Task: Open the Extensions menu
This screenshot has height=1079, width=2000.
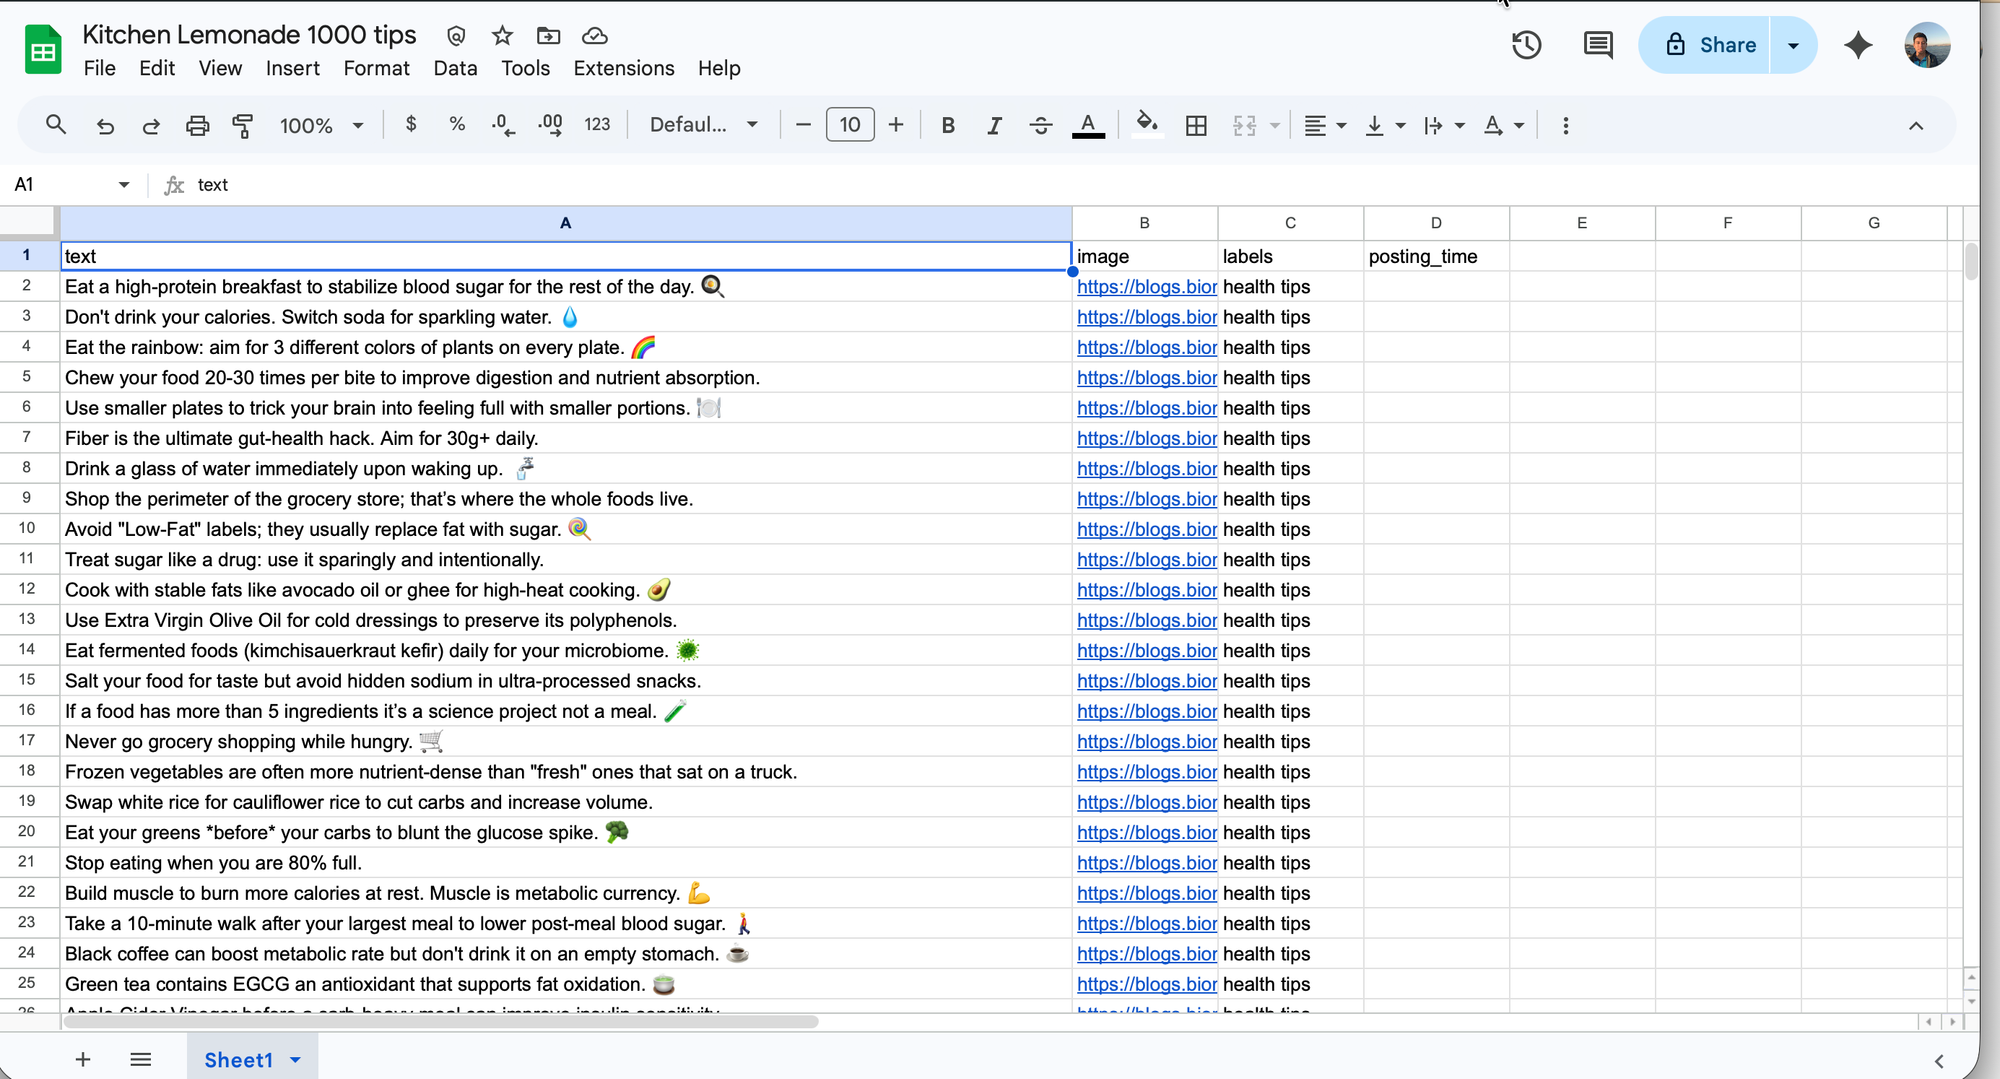Action: pos(623,68)
